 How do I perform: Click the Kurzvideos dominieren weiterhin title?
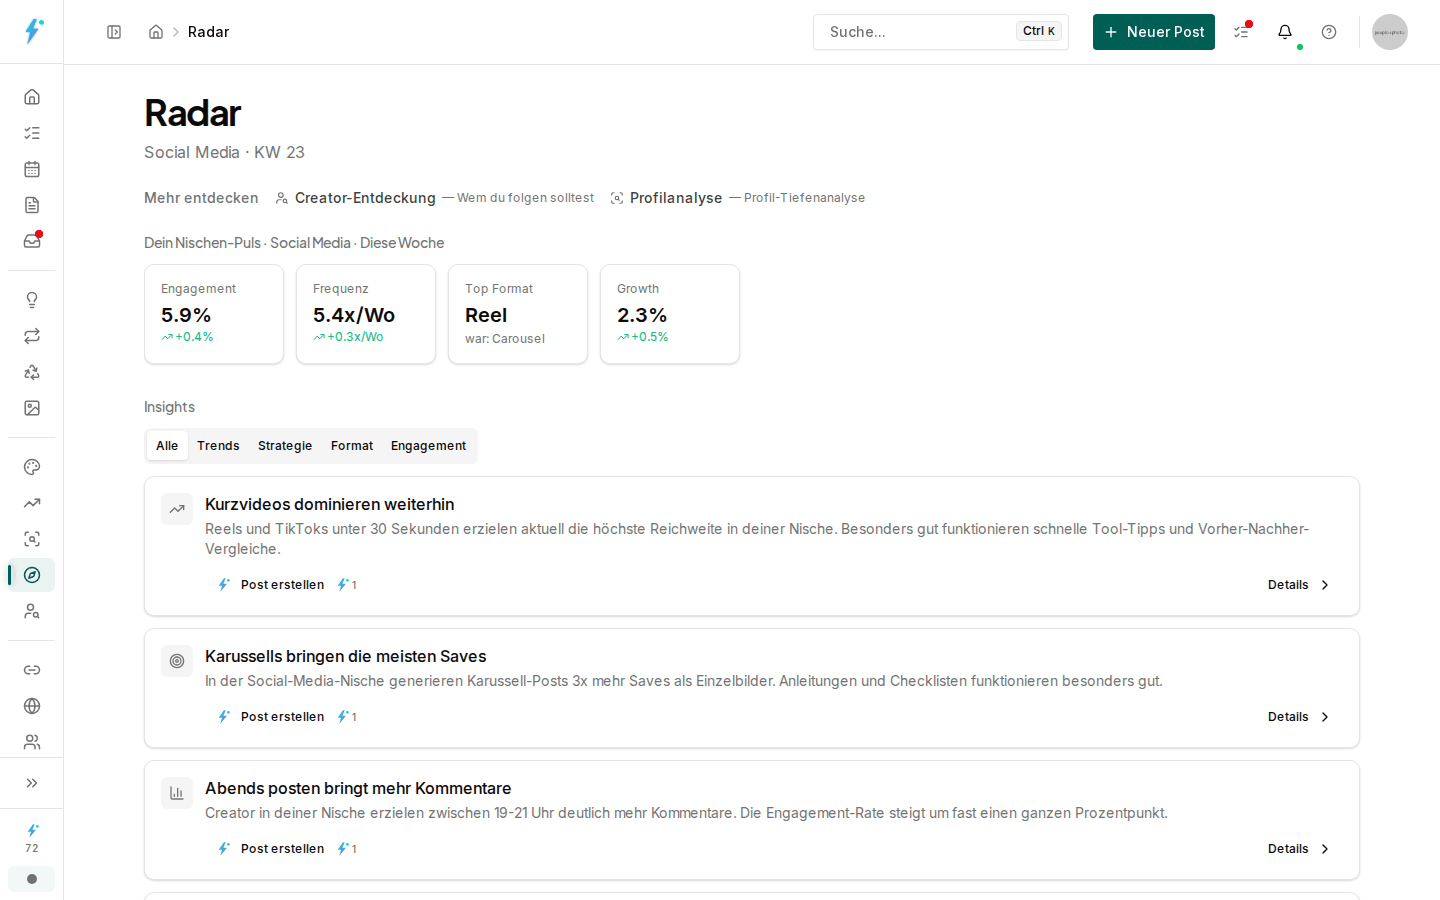click(330, 504)
